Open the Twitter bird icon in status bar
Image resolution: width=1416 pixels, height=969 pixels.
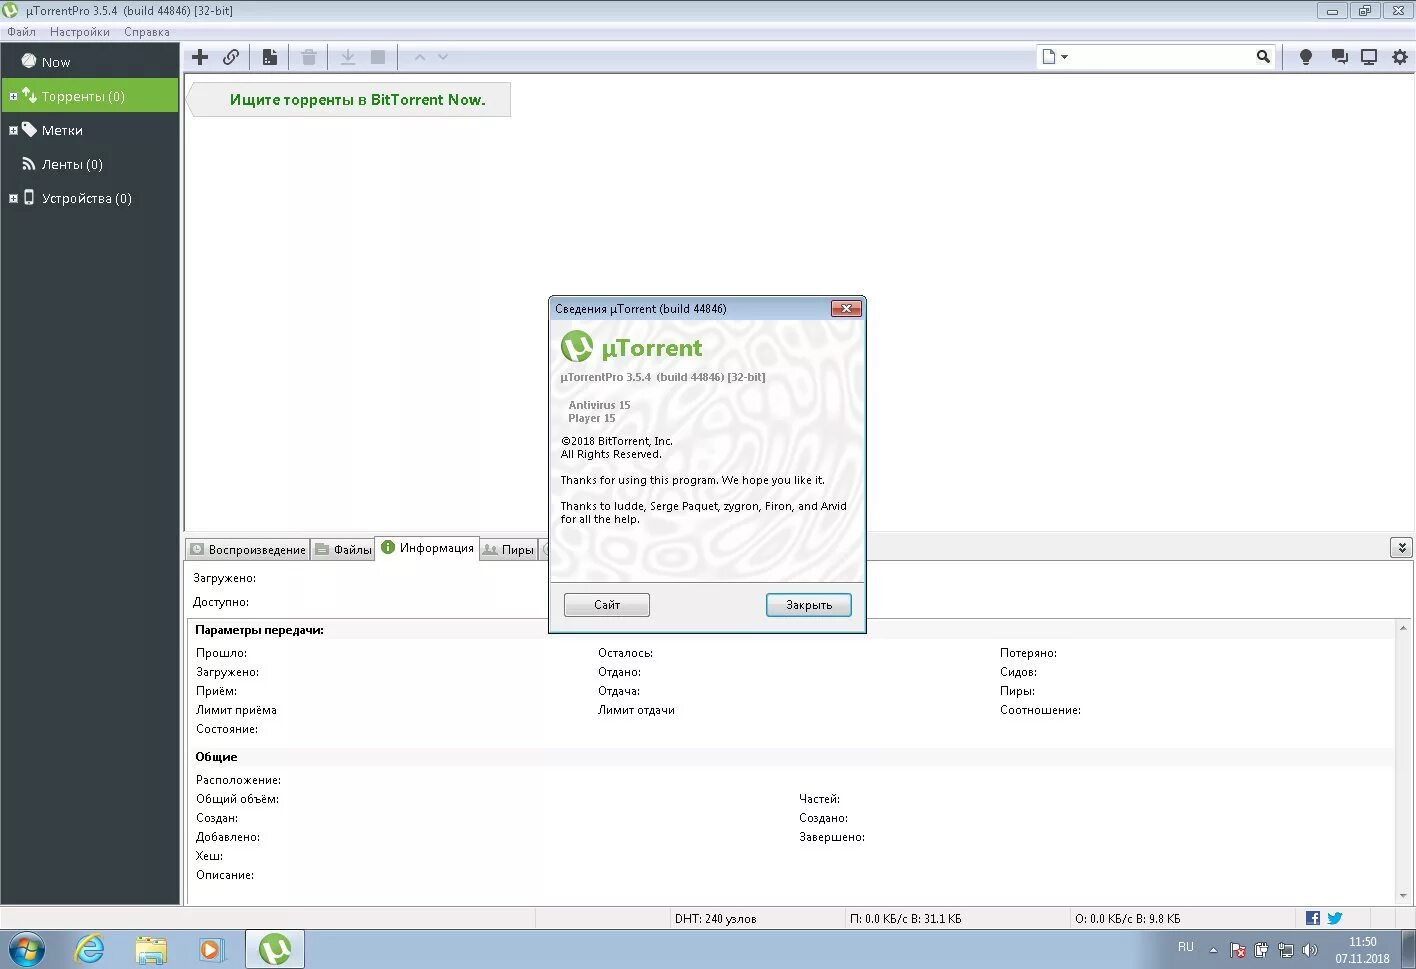(x=1334, y=918)
